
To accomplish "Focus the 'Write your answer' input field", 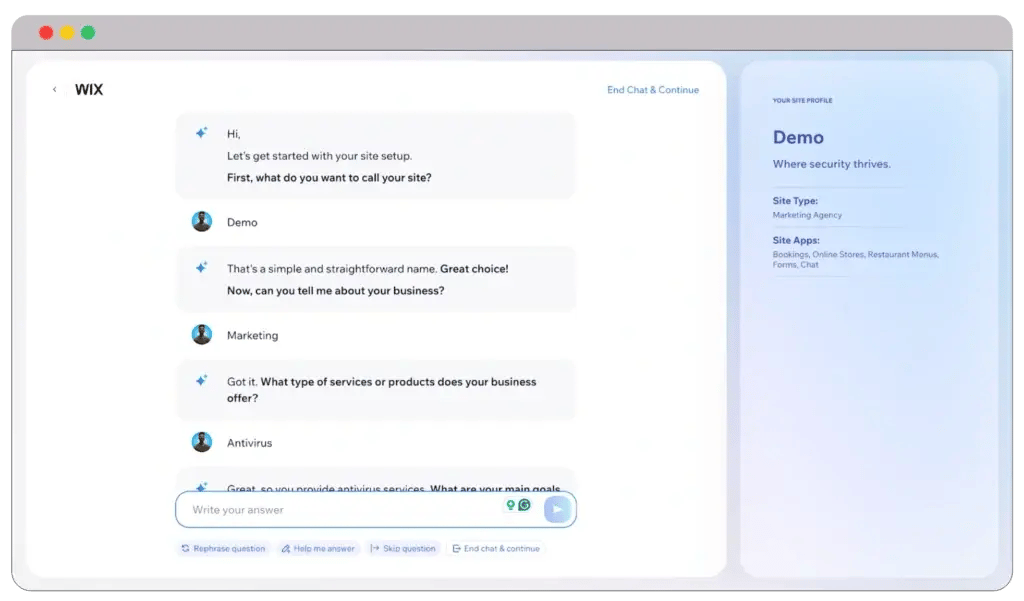I will pyautogui.click(x=340, y=510).
